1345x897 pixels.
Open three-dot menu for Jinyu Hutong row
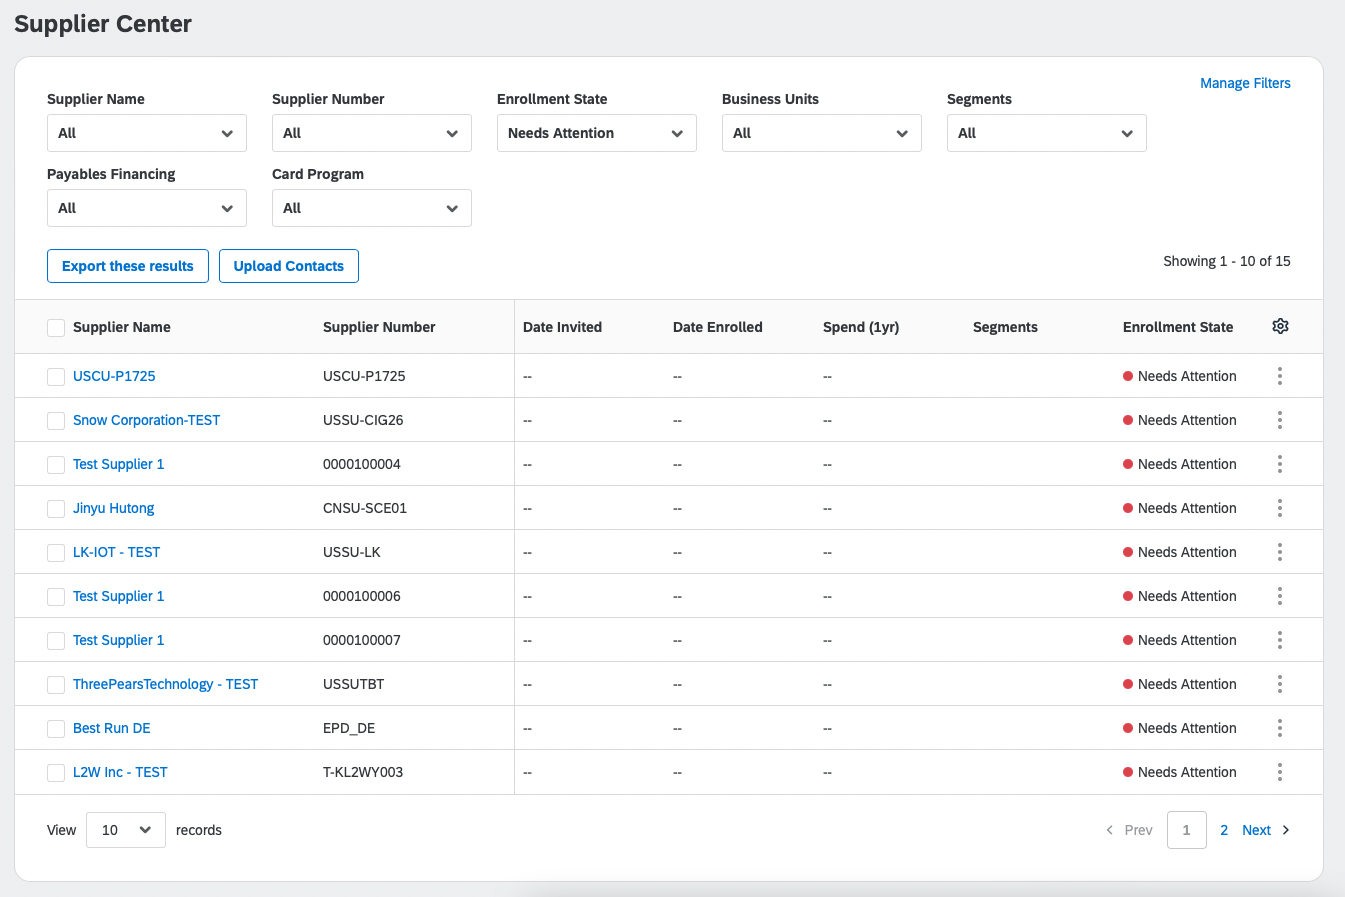[1280, 508]
